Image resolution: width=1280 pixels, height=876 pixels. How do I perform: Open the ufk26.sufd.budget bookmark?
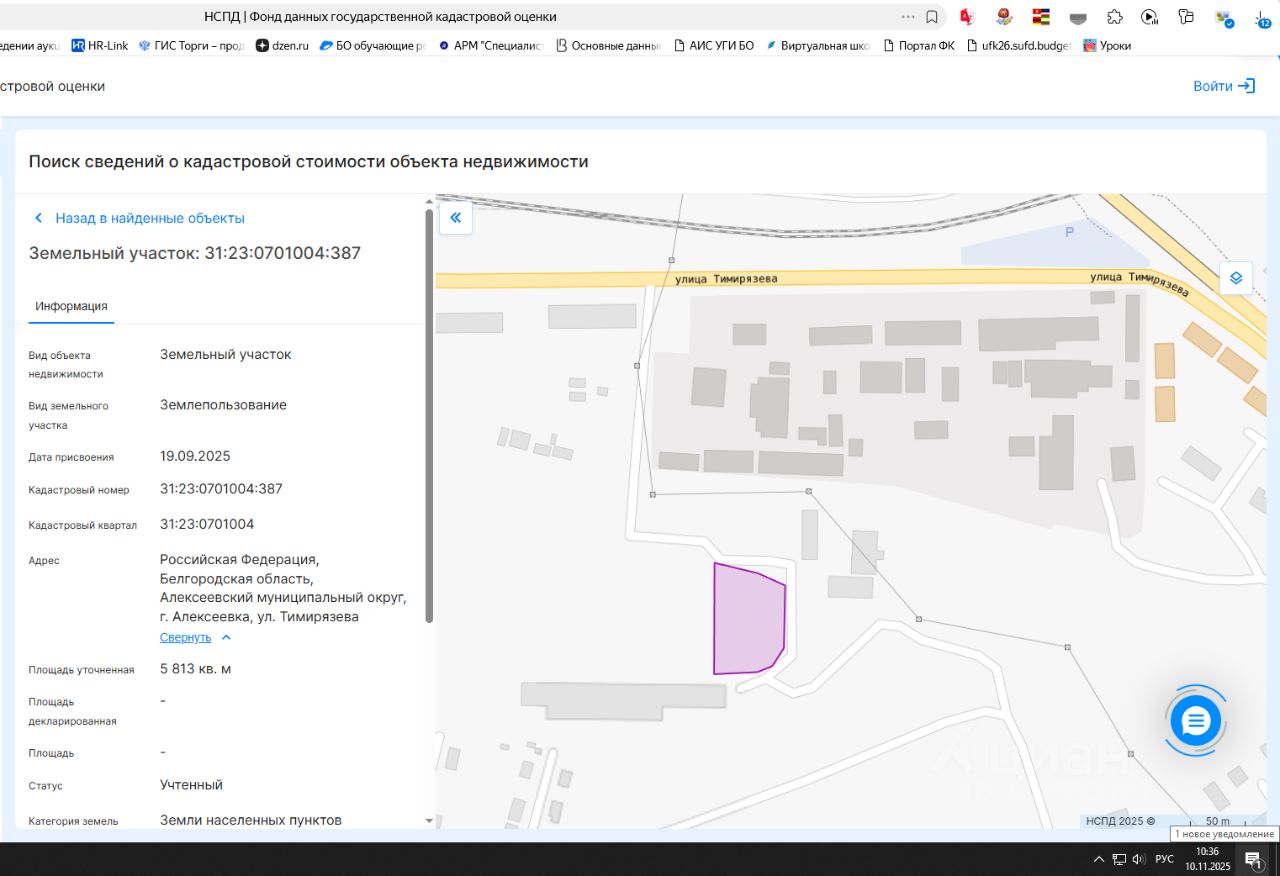pyautogui.click(x=1019, y=45)
